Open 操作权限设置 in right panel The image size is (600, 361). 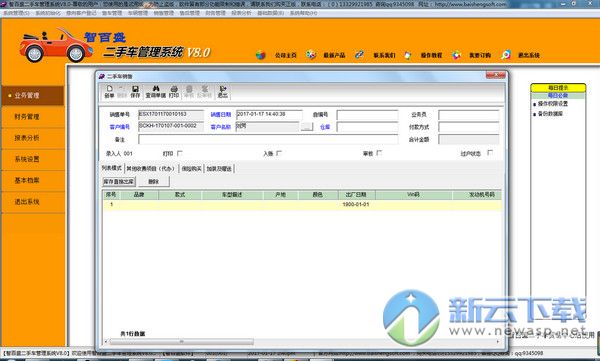(x=553, y=104)
